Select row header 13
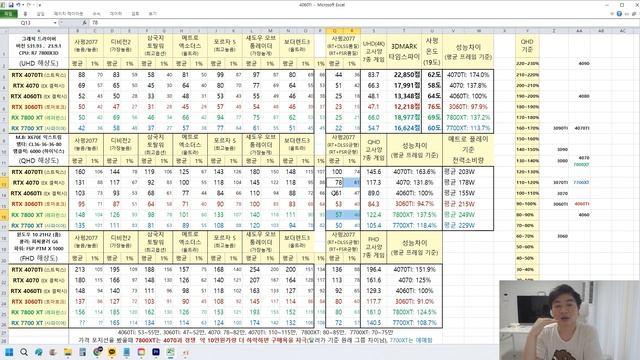640x360 pixels. point(4,183)
